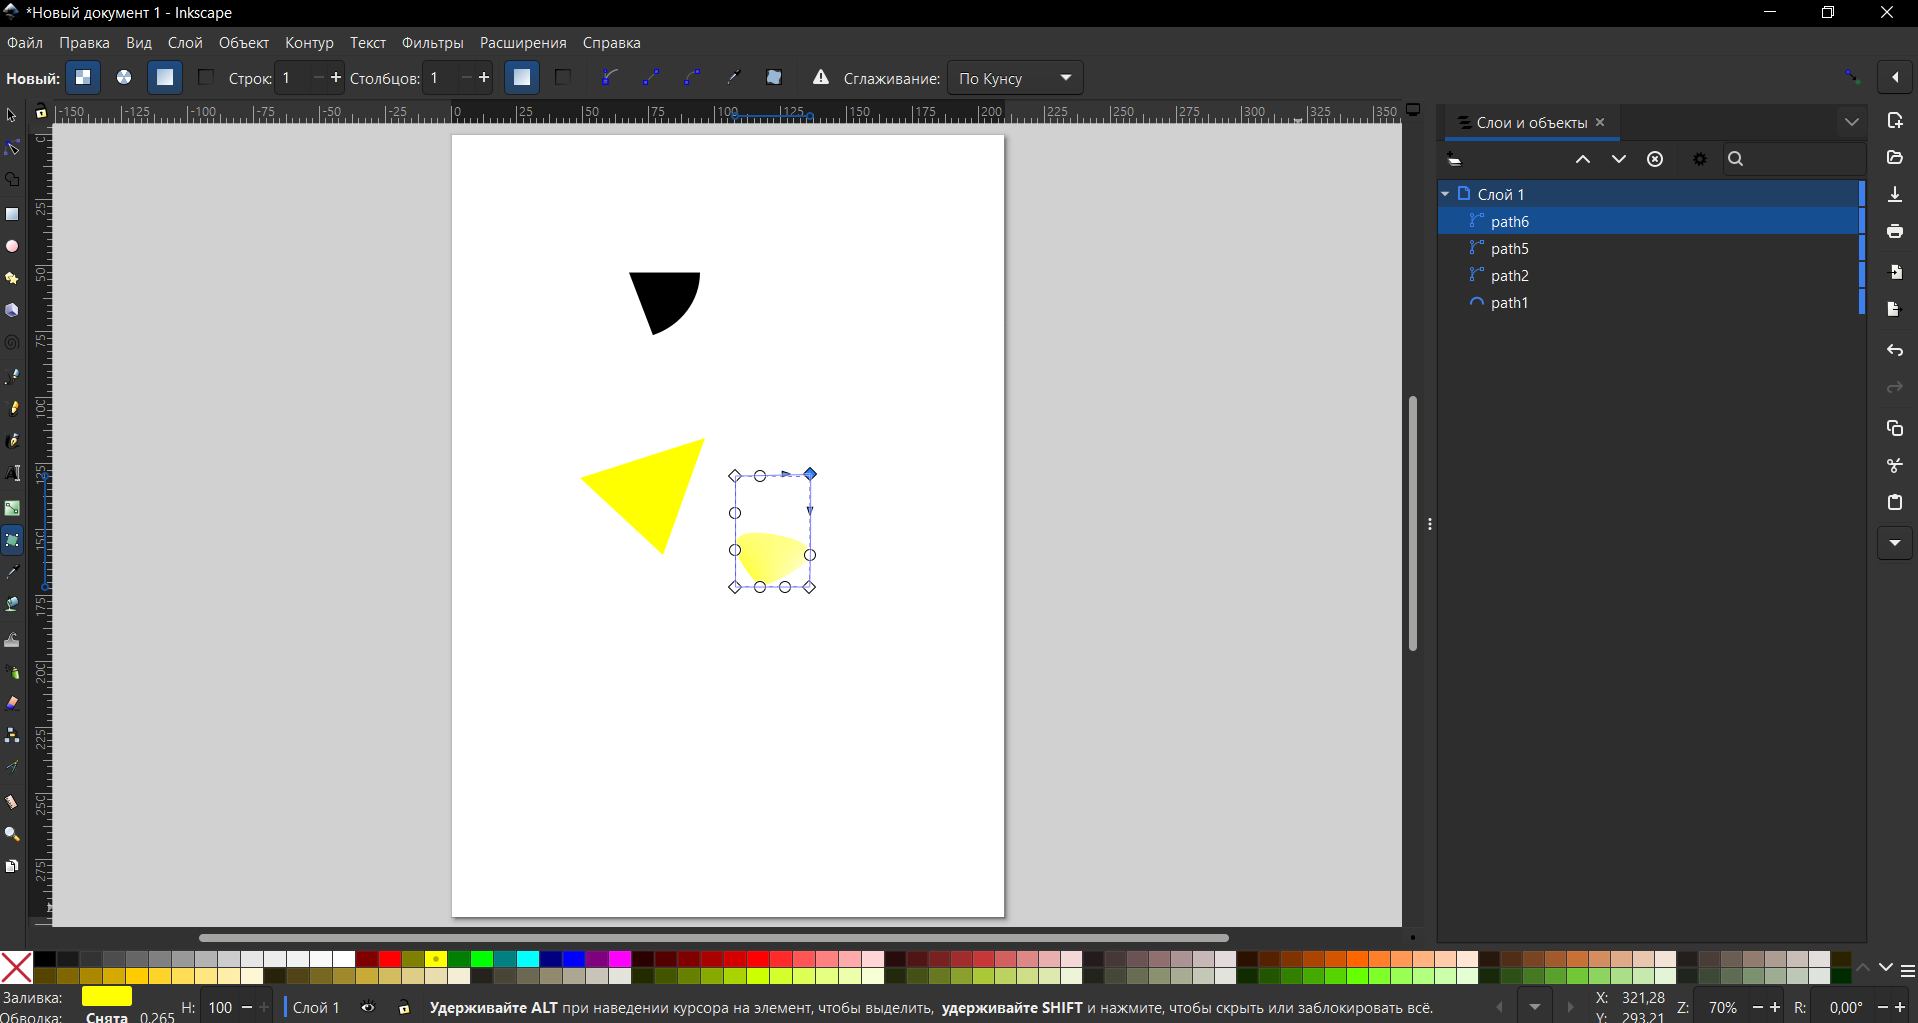This screenshot has height=1023, width=1918.
Task: Open the Контур menu
Action: (x=309, y=43)
